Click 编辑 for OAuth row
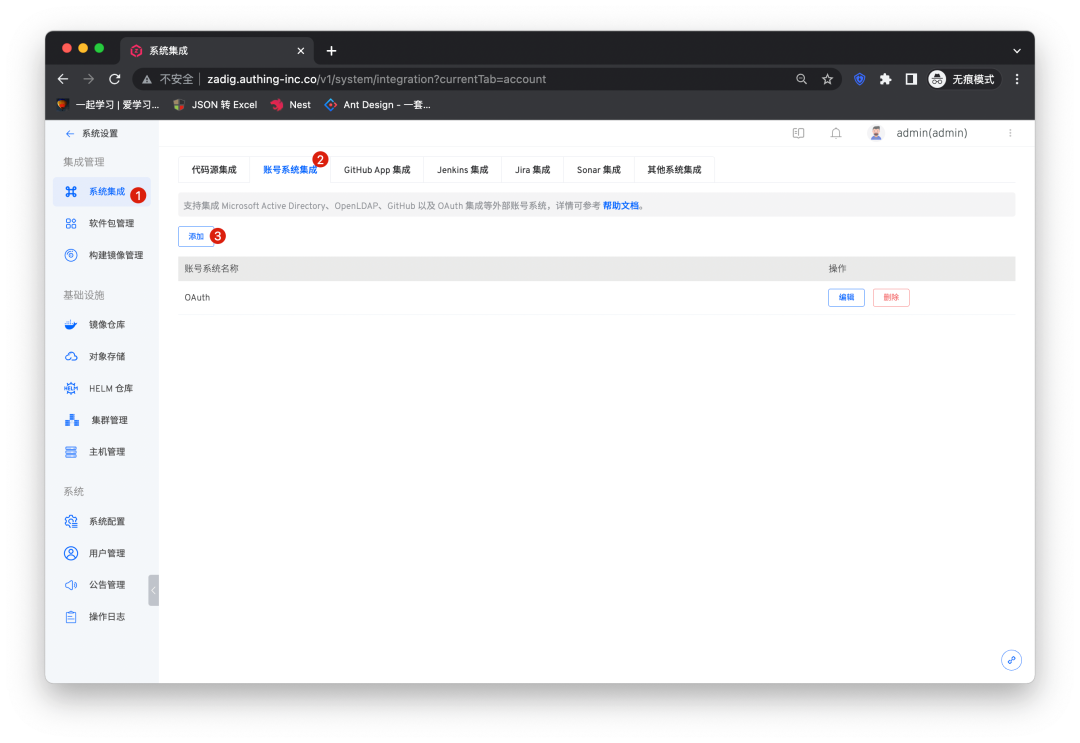The width and height of the screenshot is (1080, 743). (x=846, y=297)
